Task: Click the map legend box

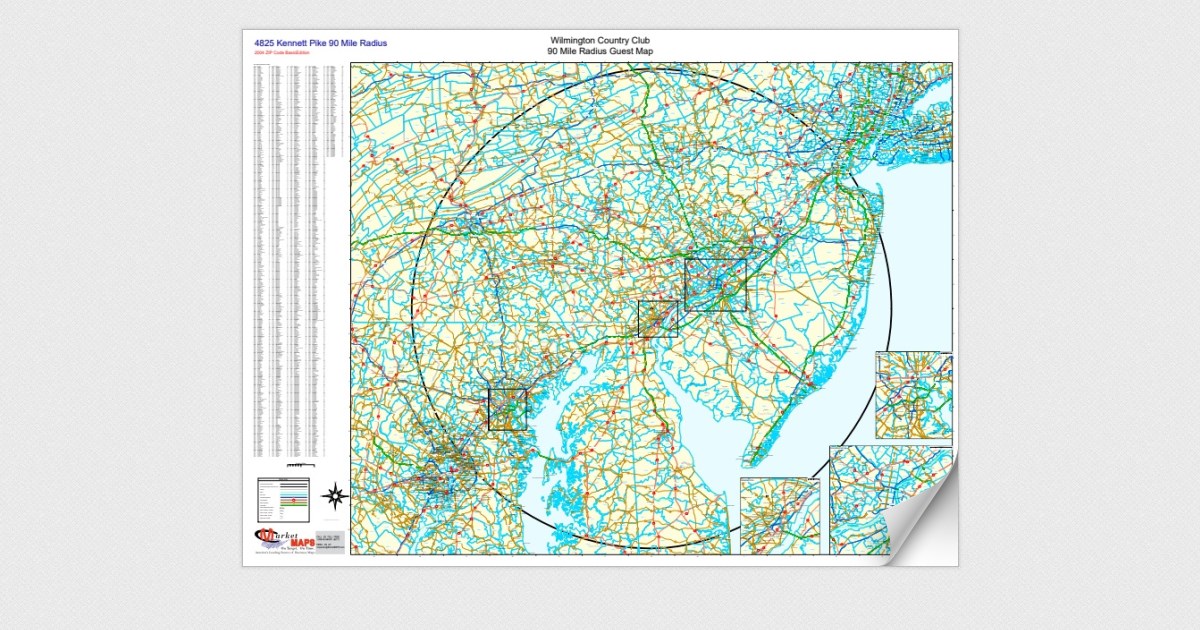Action: pyautogui.click(x=284, y=498)
